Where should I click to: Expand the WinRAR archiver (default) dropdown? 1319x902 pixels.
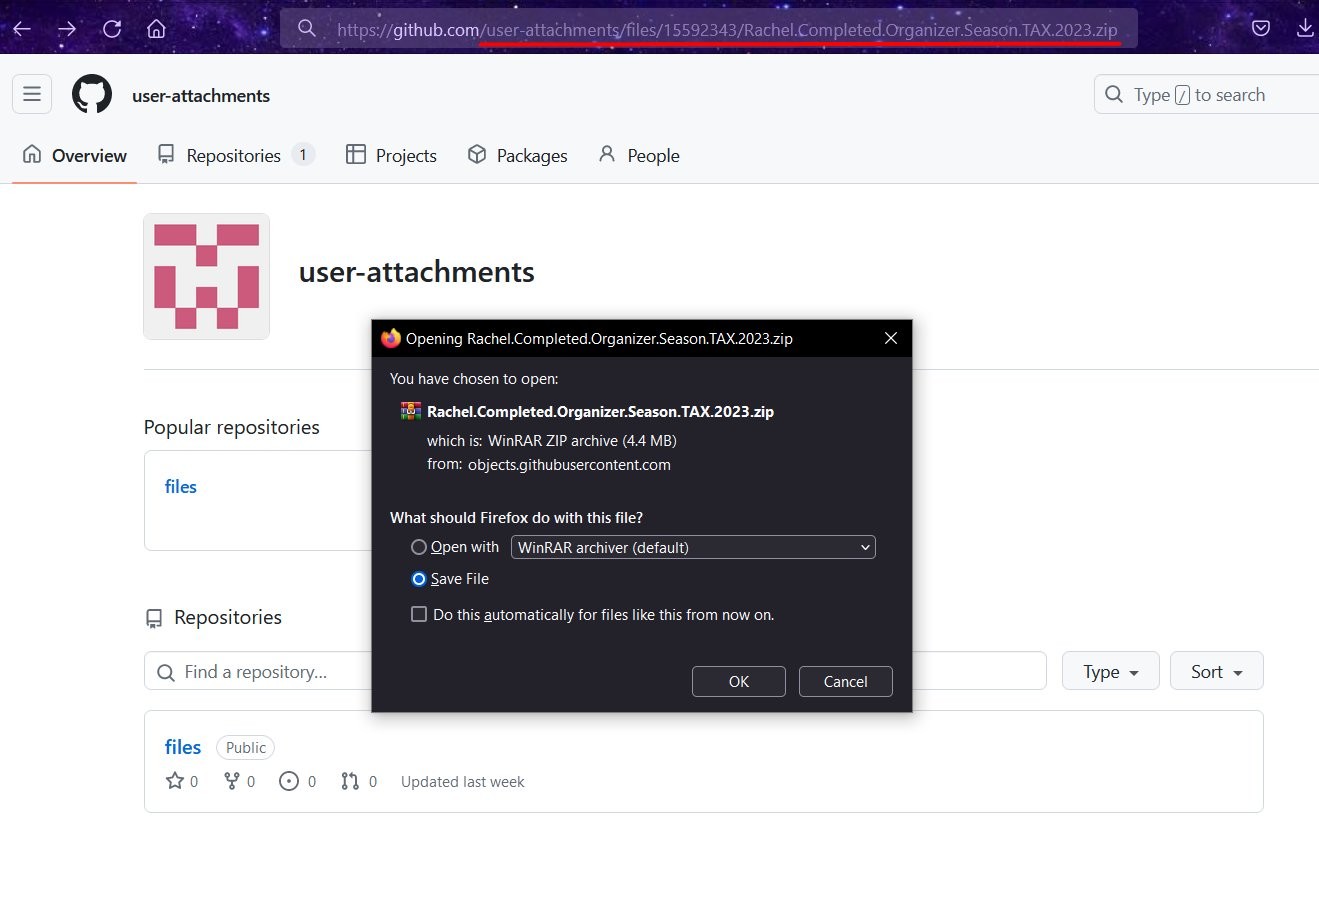693,547
